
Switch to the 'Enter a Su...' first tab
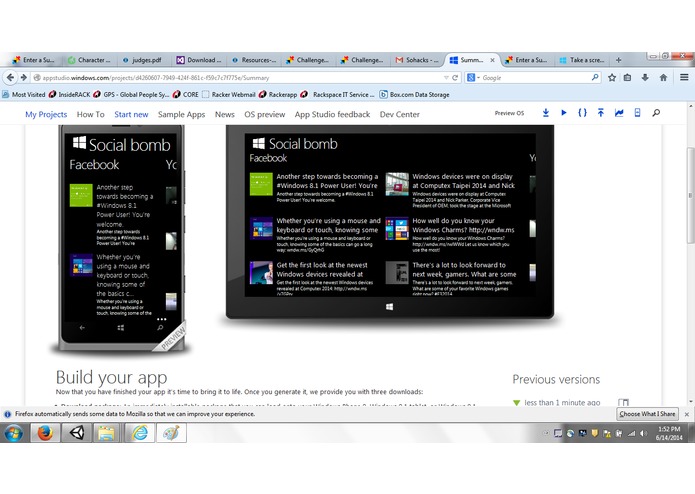[34, 60]
